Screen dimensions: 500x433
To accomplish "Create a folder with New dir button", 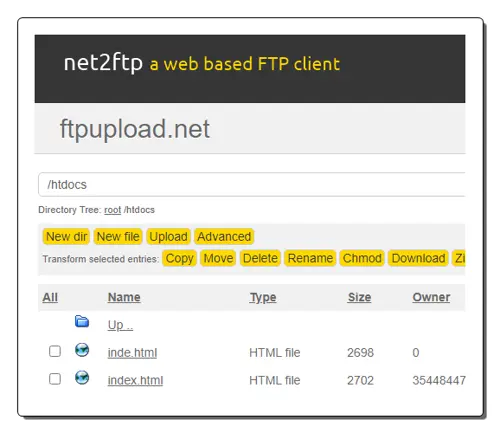I will click(x=66, y=237).
